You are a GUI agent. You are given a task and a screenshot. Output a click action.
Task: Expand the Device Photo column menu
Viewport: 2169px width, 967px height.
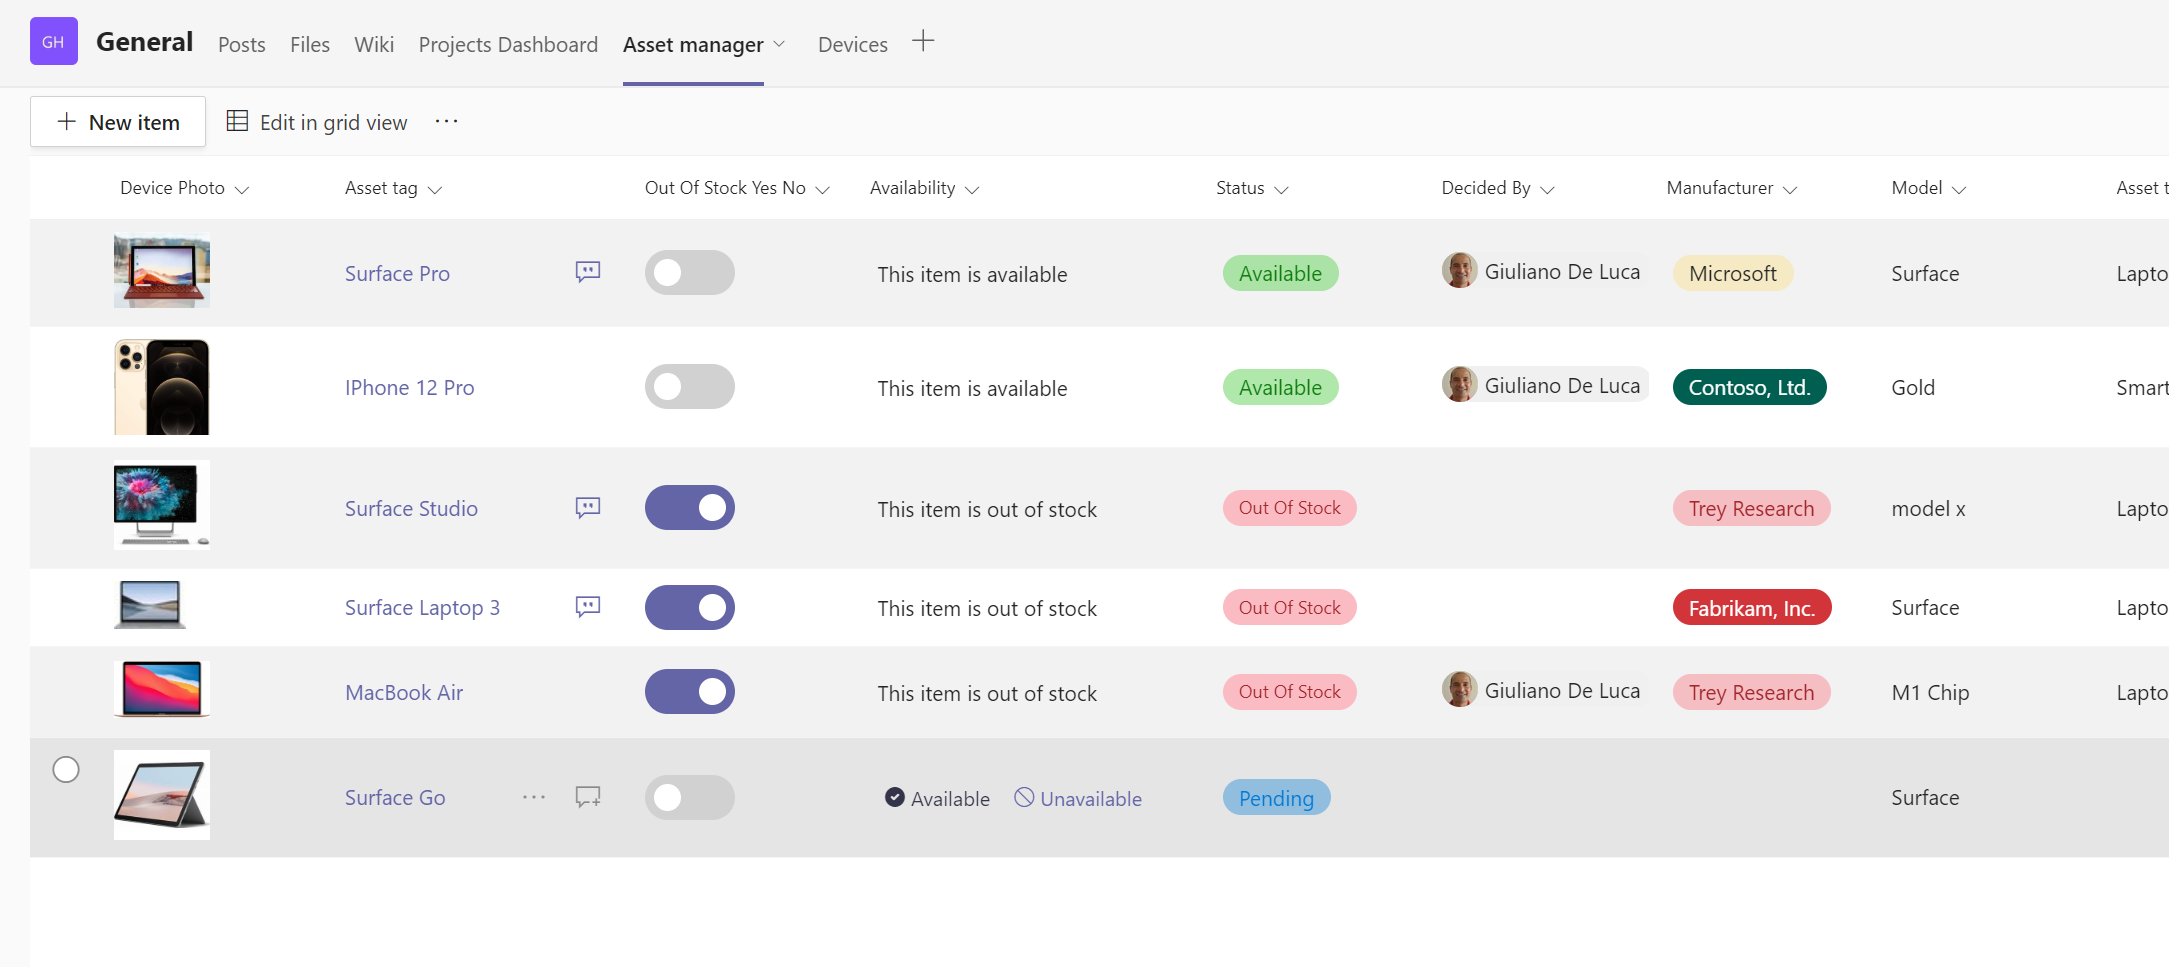241,190
